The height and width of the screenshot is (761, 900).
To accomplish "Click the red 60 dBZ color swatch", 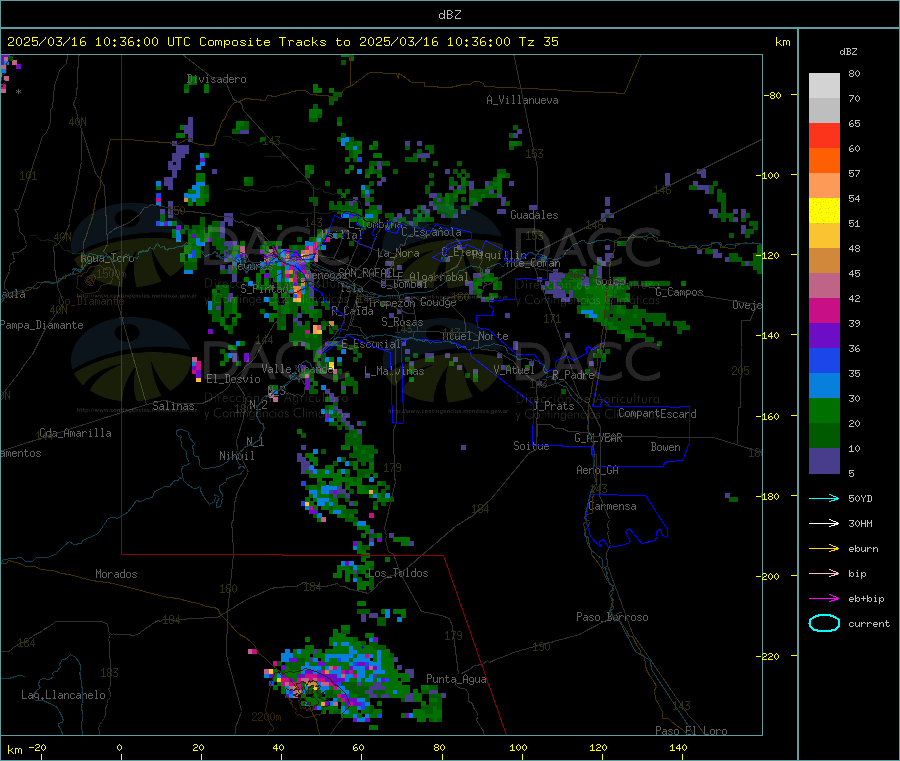I will [x=824, y=135].
